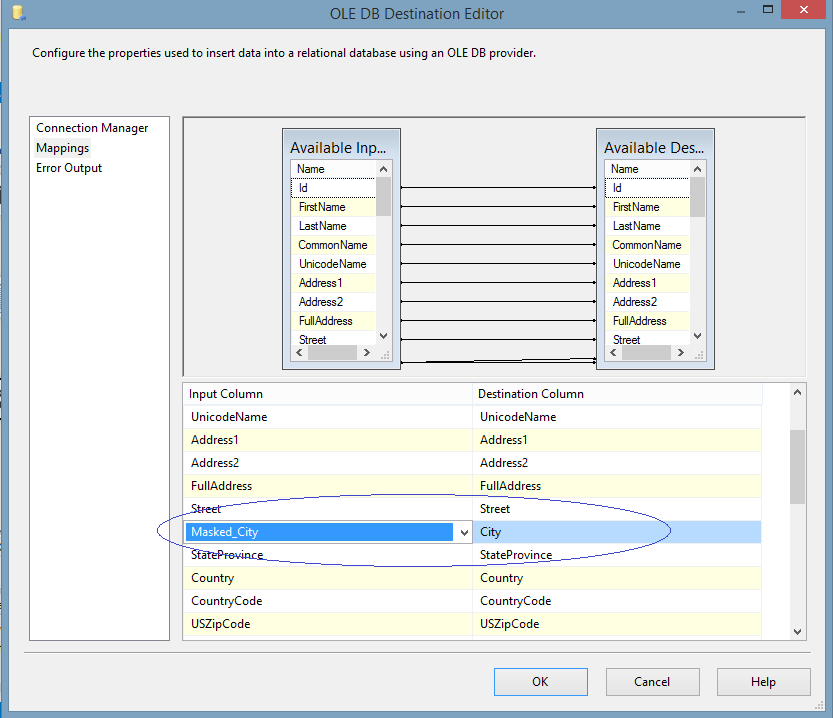Viewport: 833px width, 718px height.
Task: Click OK to save the mappings
Action: 540,681
